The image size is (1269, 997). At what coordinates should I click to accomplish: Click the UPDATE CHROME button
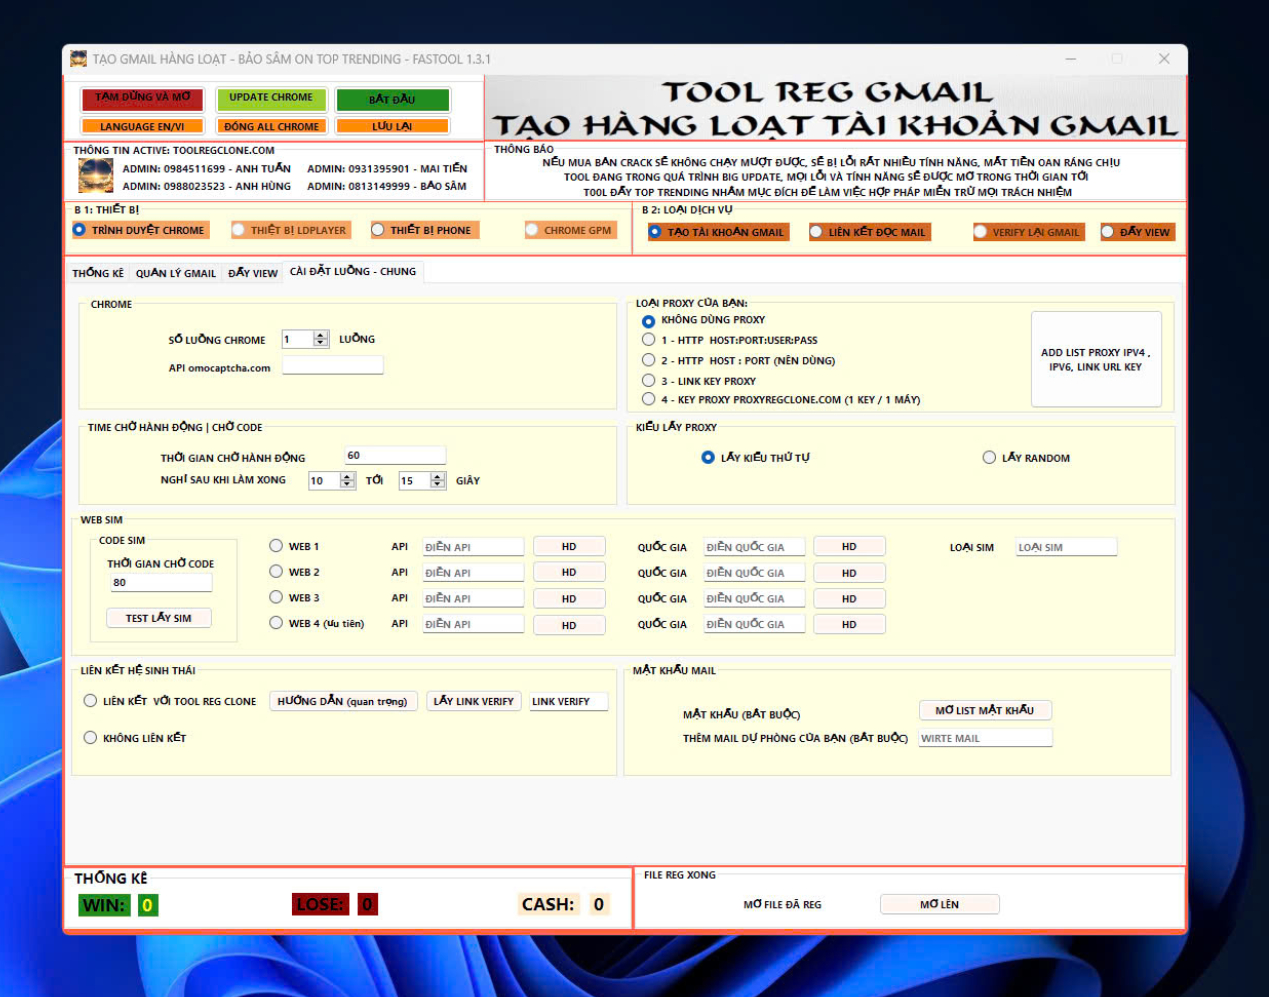[x=270, y=99]
